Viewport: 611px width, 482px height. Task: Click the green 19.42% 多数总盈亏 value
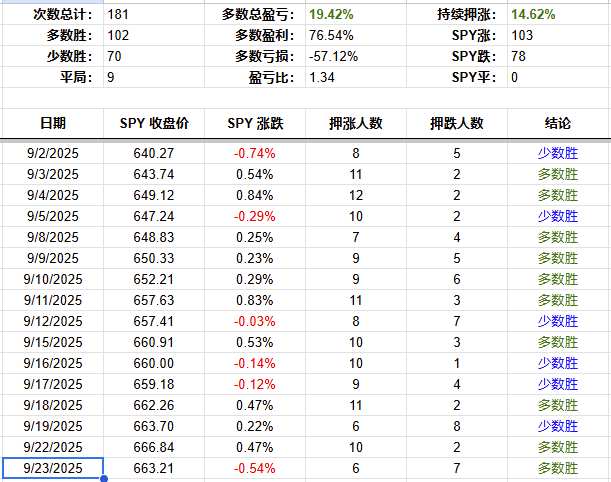(331, 15)
